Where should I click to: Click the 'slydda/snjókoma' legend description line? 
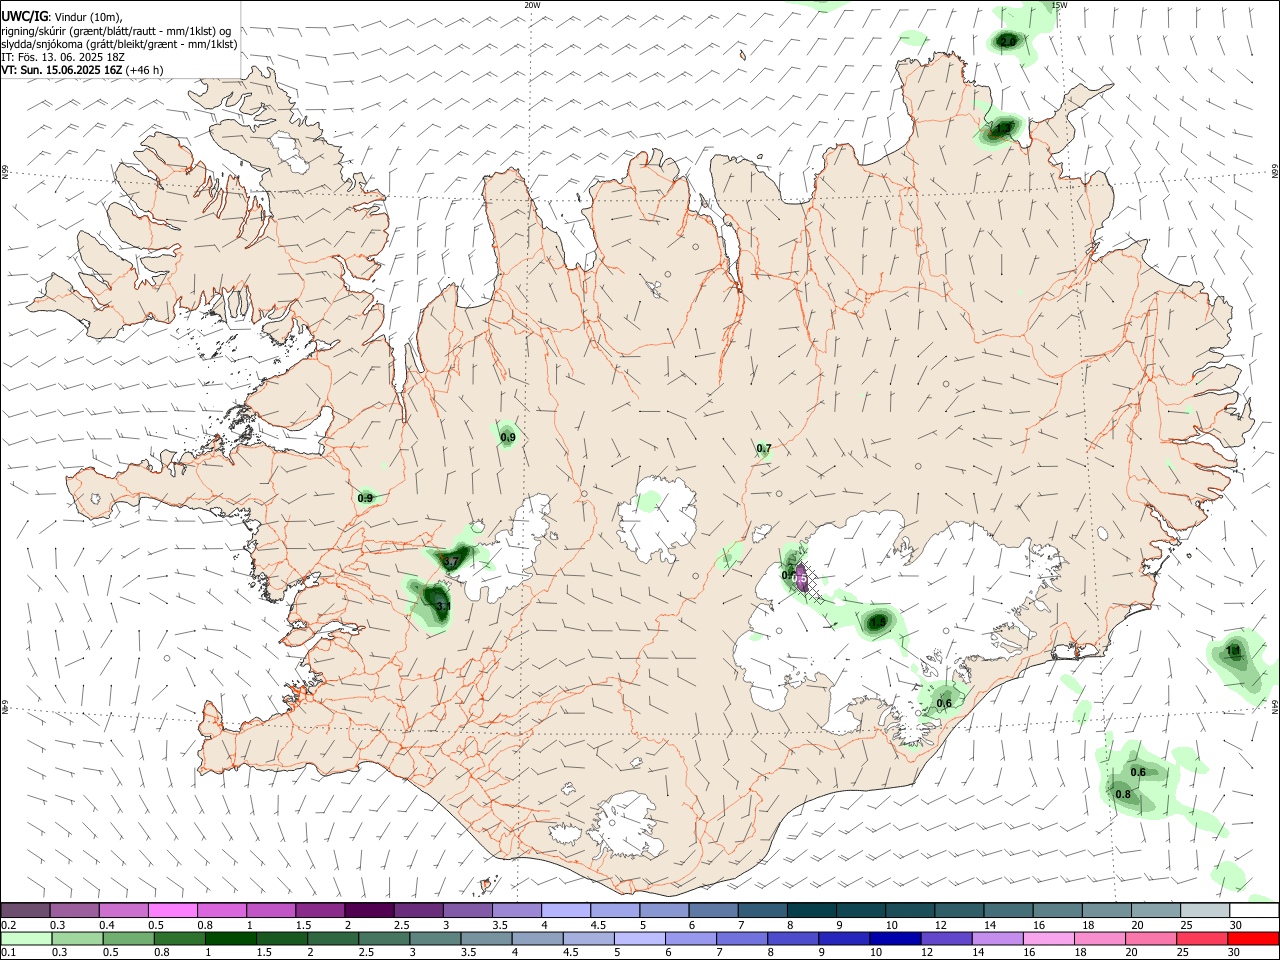coord(120,44)
